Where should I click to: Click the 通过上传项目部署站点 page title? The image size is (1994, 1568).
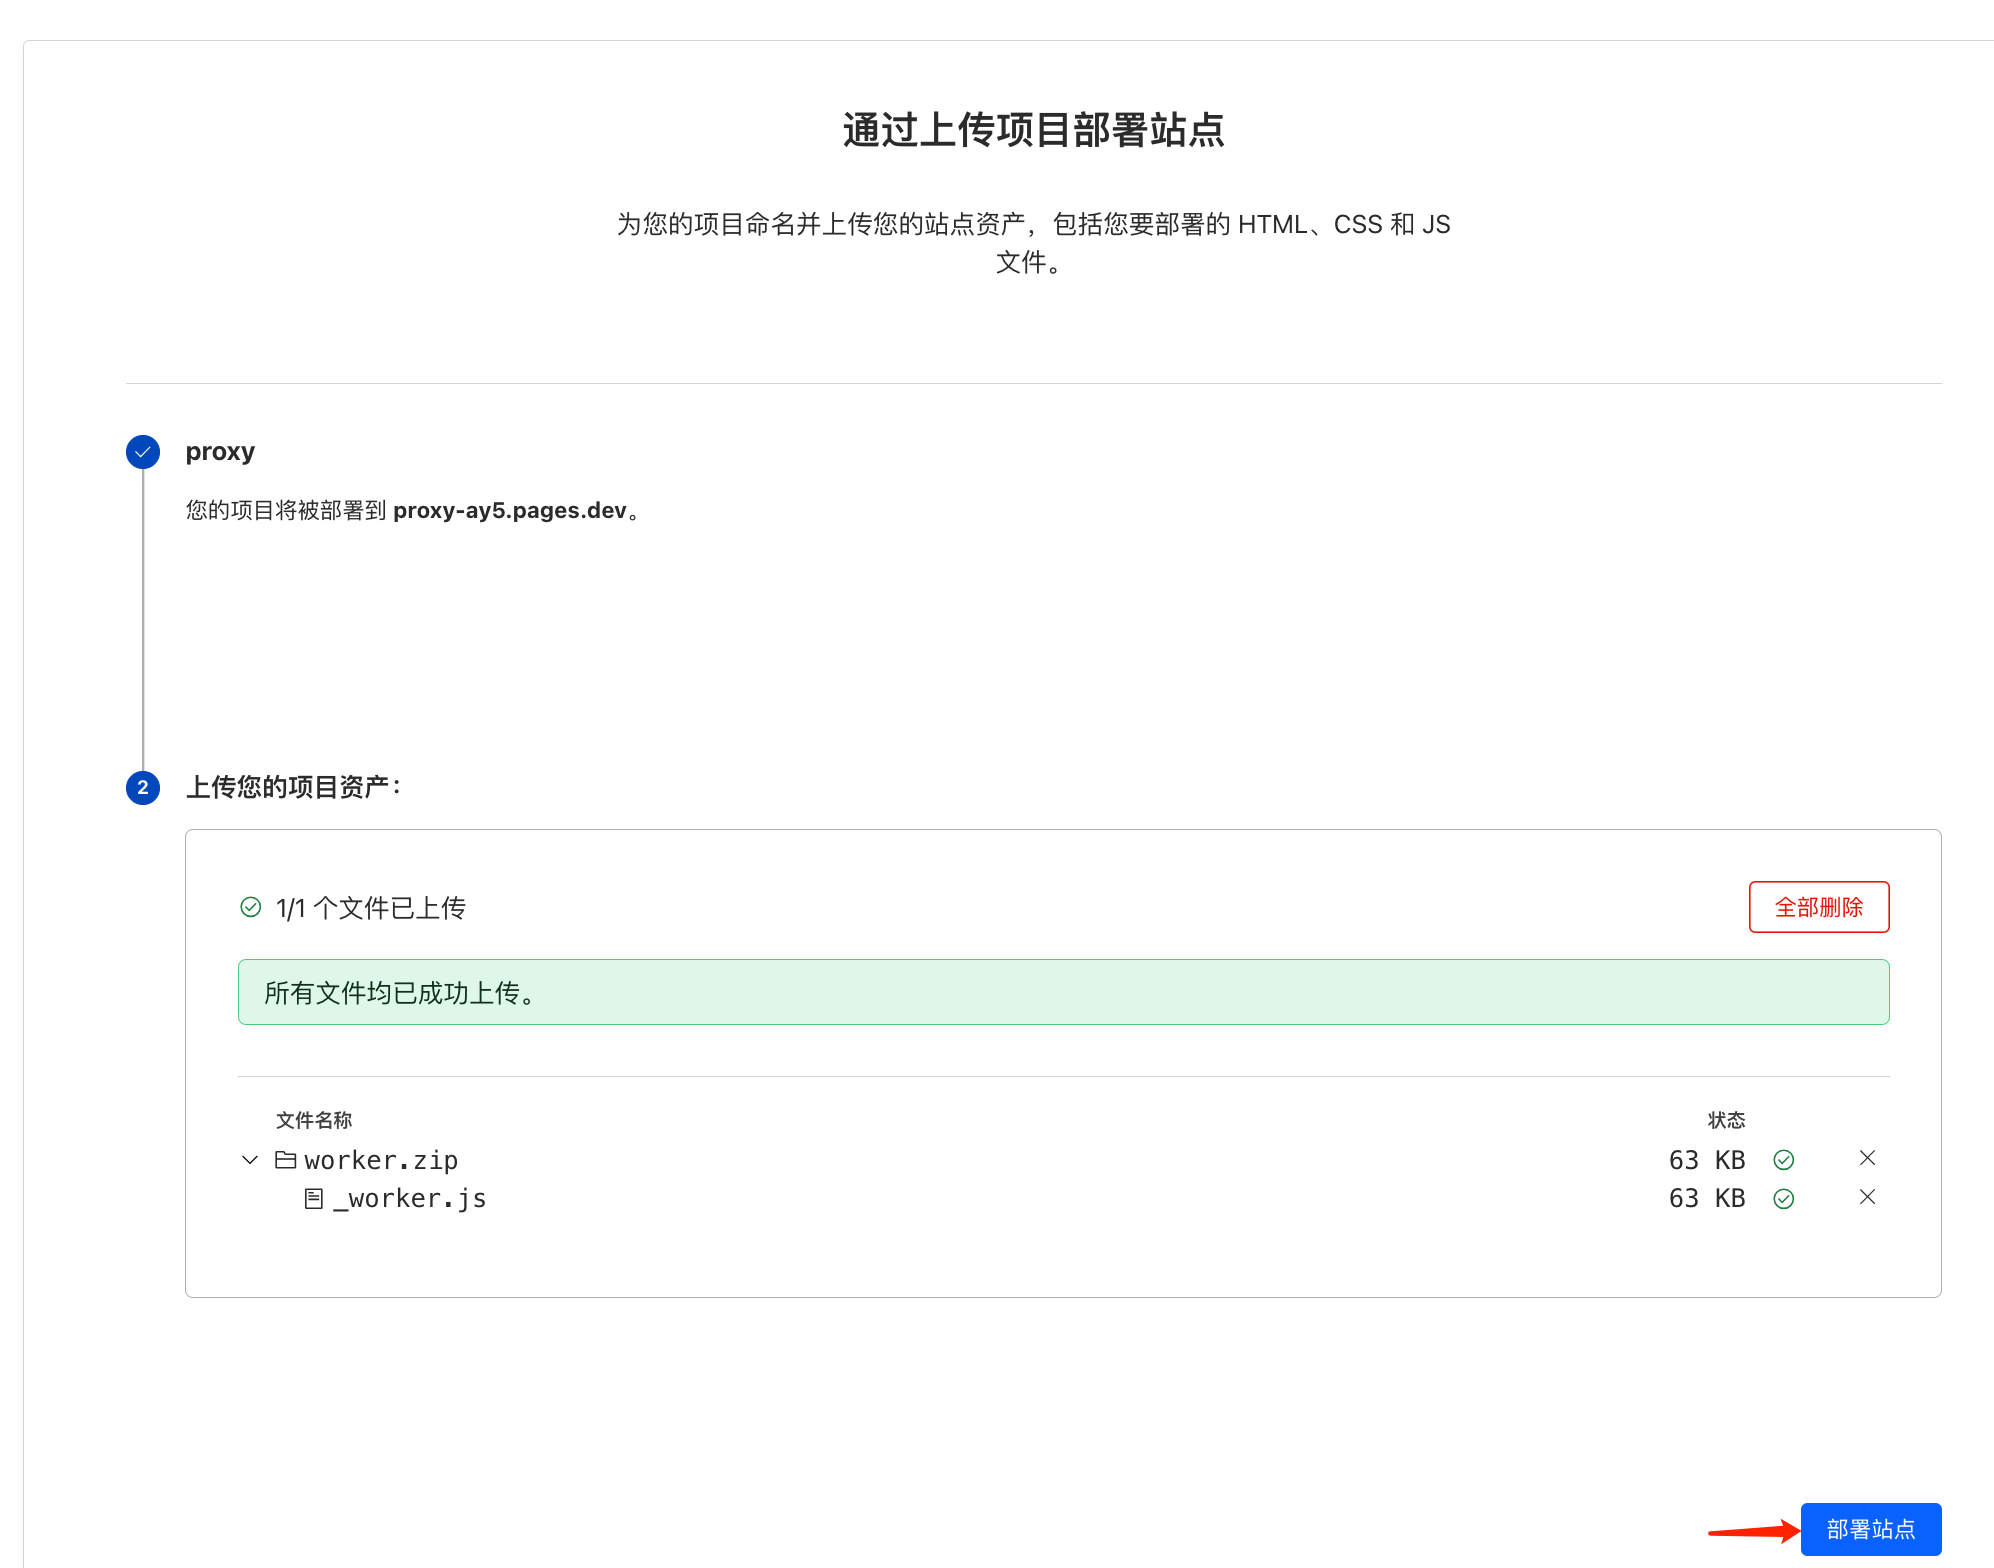click(x=1034, y=130)
